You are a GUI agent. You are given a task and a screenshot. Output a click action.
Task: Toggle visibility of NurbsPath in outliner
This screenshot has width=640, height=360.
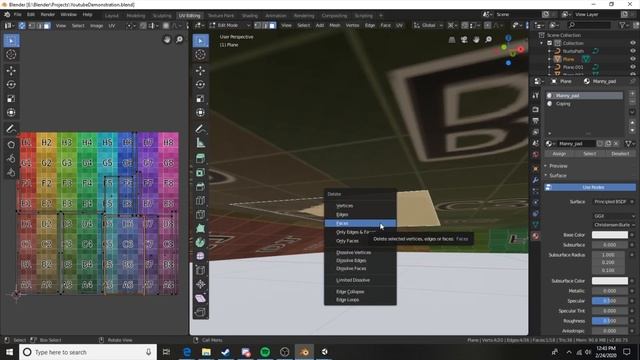[x=633, y=51]
